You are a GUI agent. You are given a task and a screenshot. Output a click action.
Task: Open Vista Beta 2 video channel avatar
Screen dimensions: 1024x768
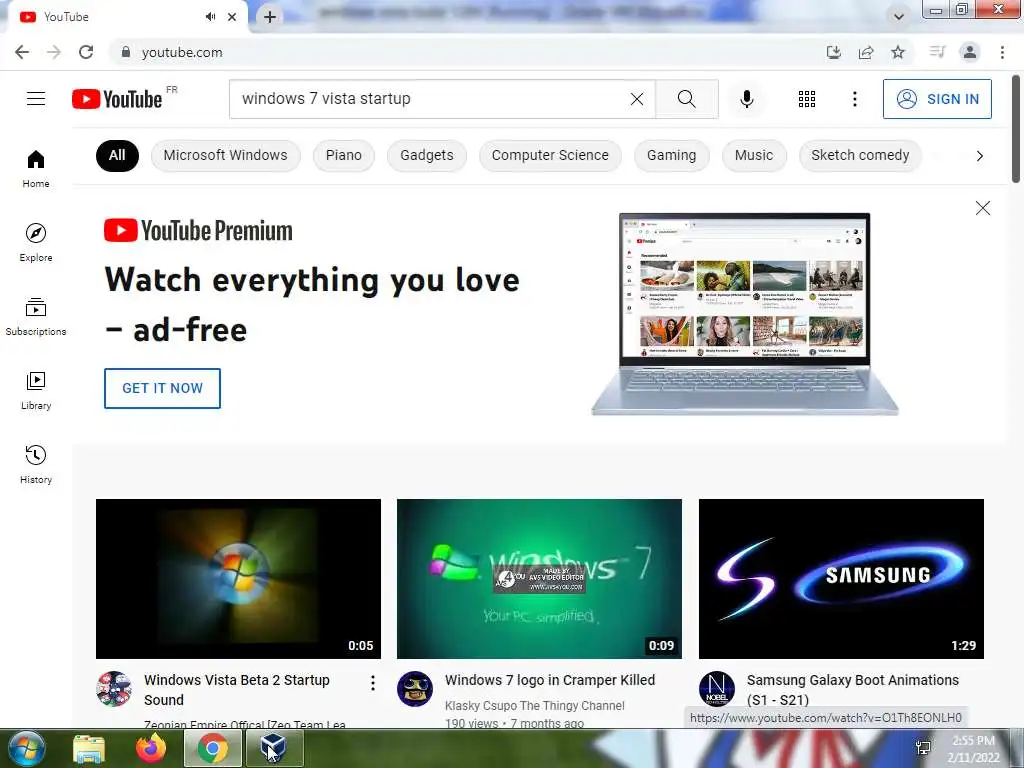[x=114, y=689]
